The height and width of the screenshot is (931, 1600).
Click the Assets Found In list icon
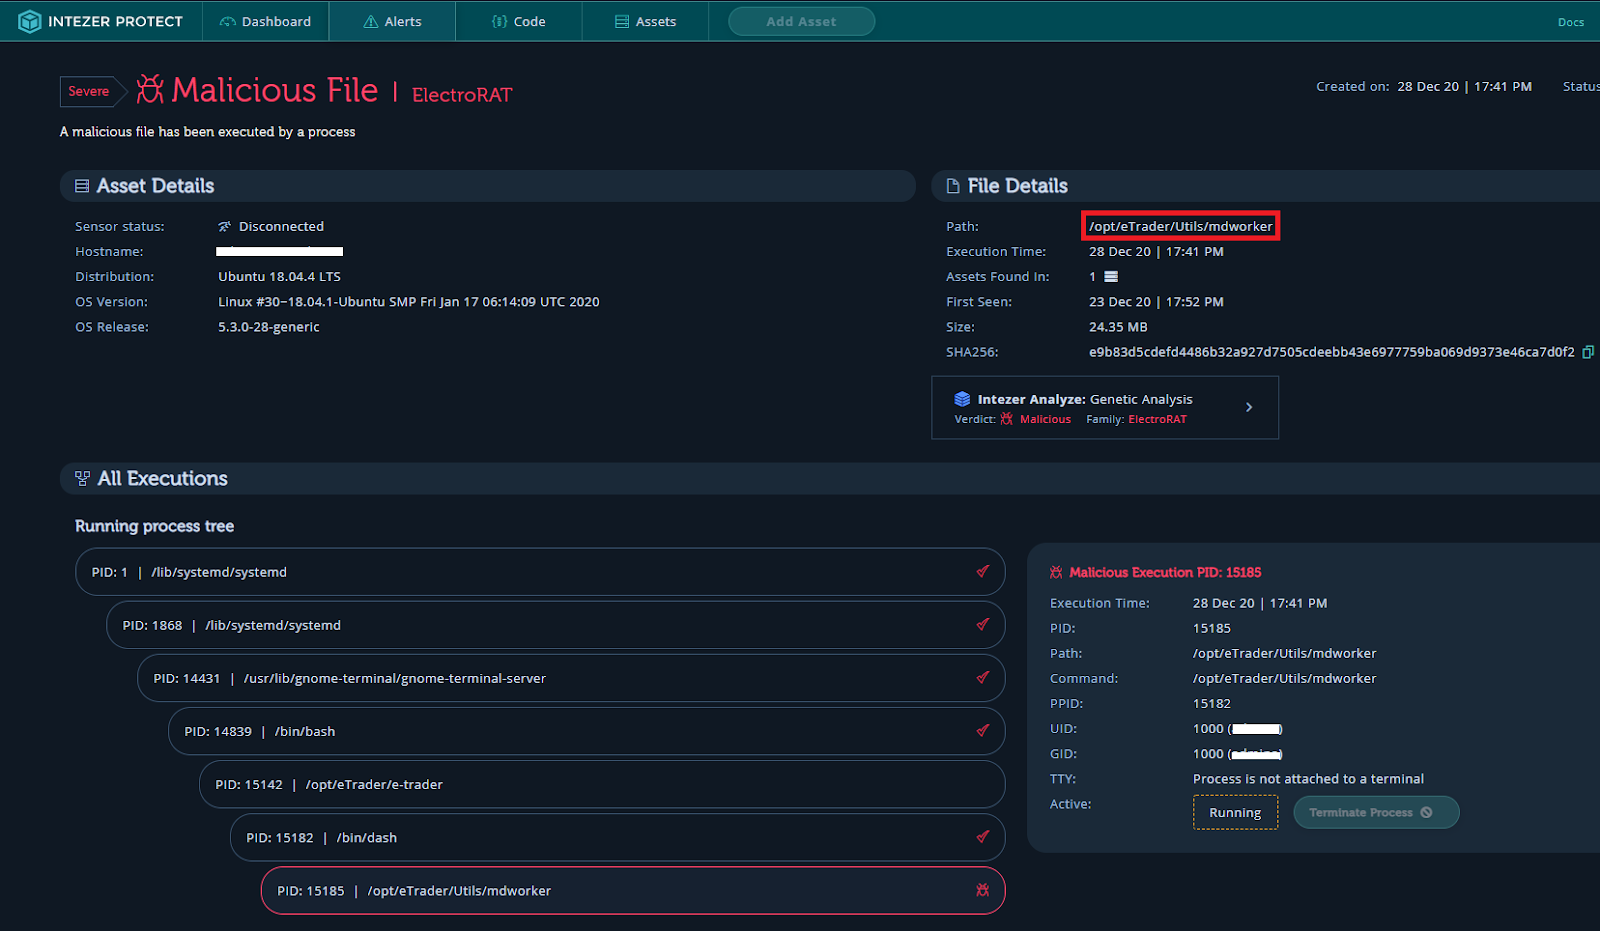point(1111,277)
